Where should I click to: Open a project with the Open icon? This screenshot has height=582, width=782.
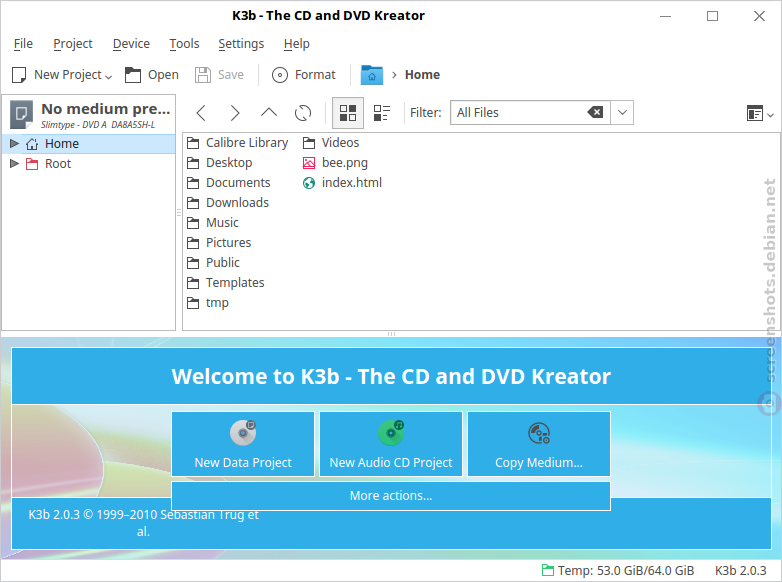click(133, 75)
